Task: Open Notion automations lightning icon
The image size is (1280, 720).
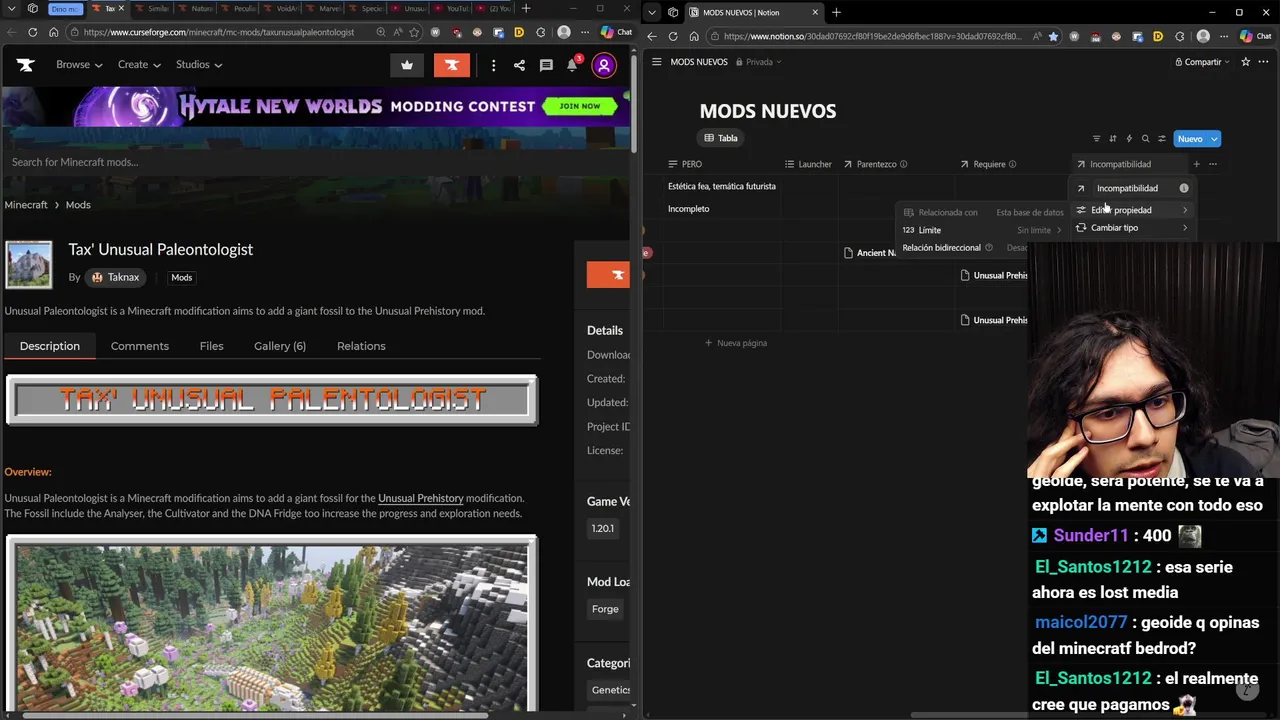Action: (1129, 139)
